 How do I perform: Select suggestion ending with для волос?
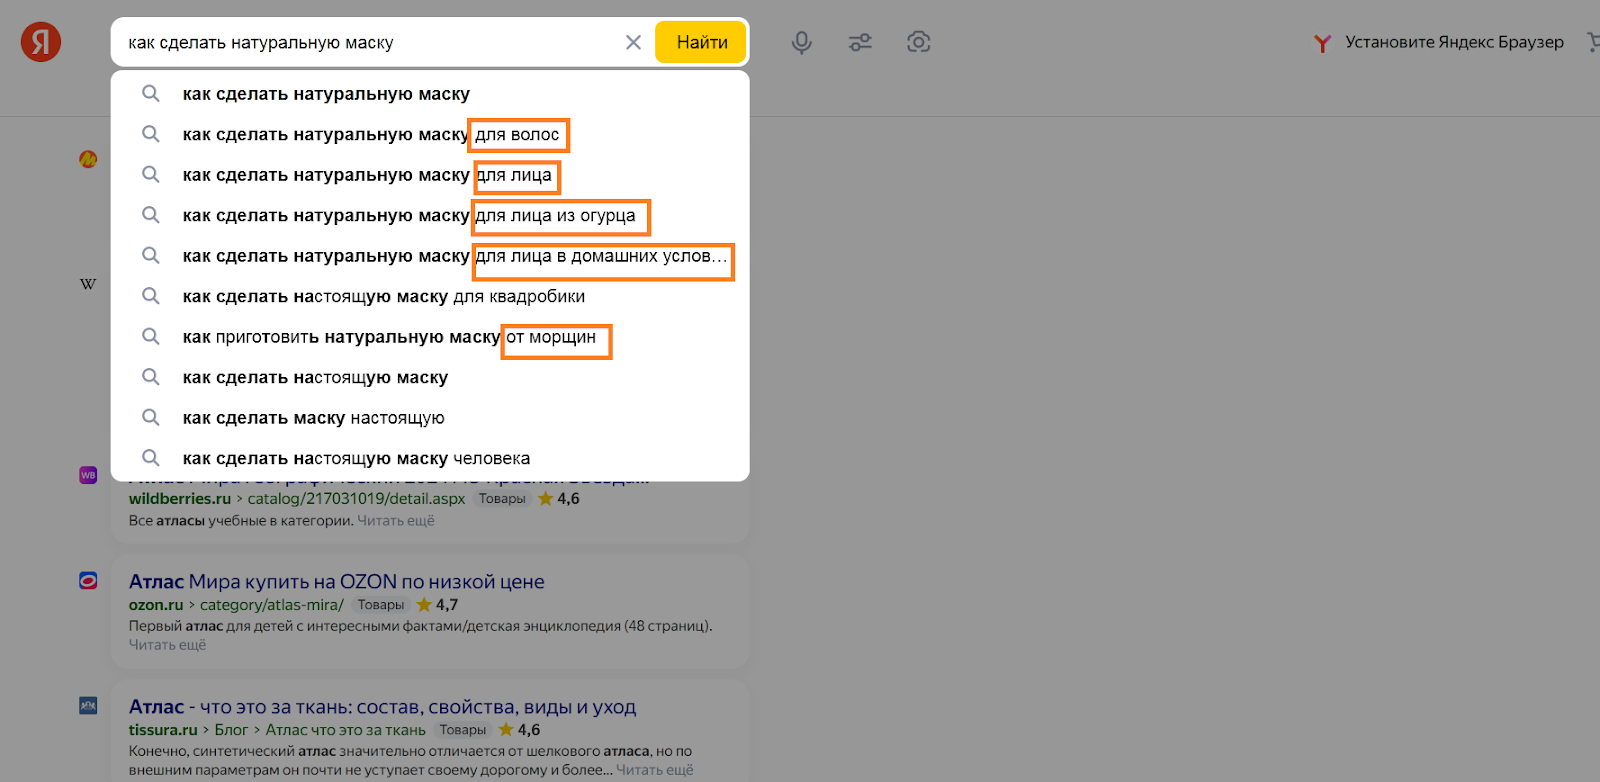[371, 135]
